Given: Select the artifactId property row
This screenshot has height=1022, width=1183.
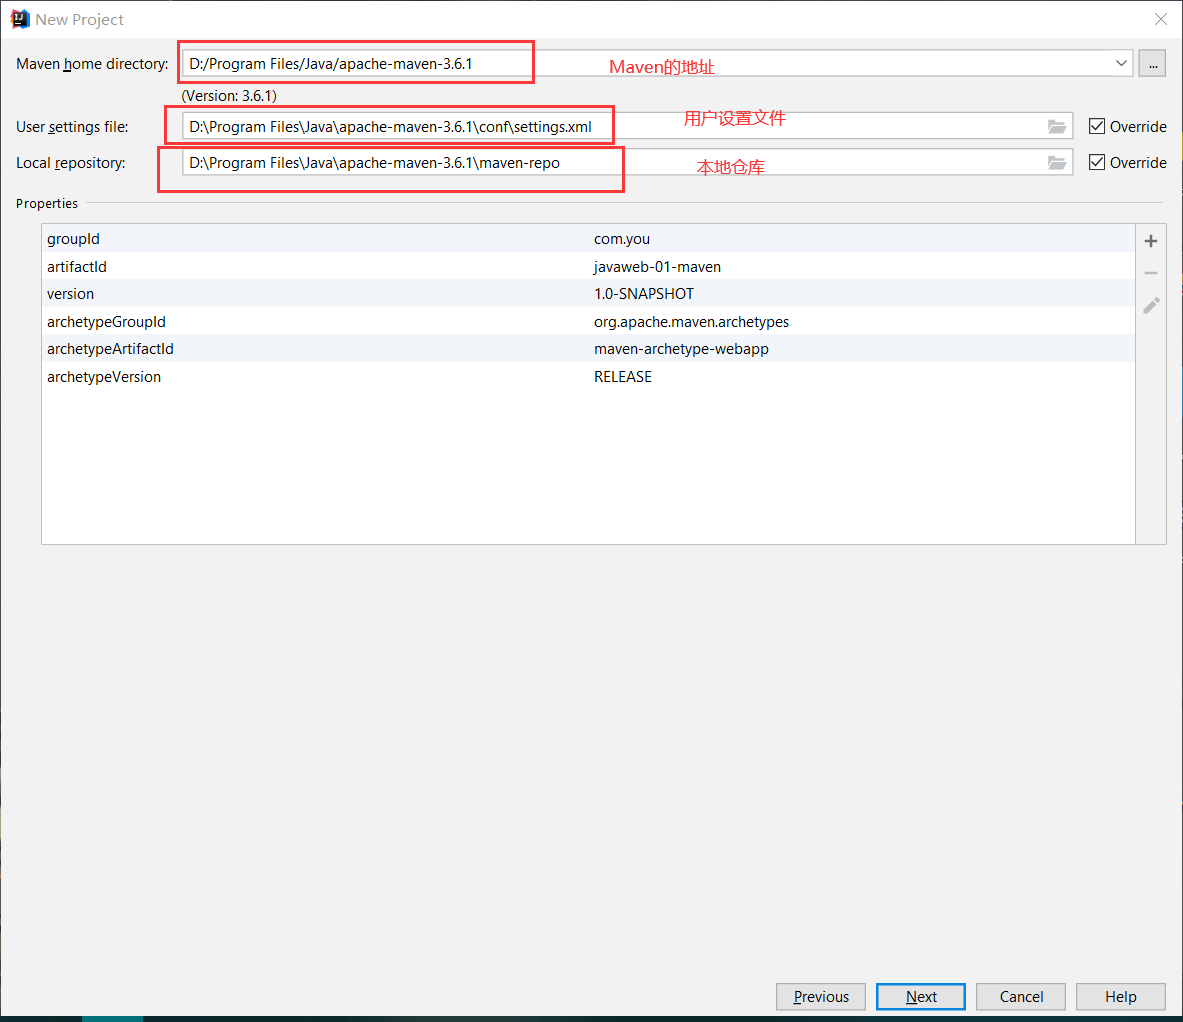Looking at the screenshot, I should tap(588, 266).
